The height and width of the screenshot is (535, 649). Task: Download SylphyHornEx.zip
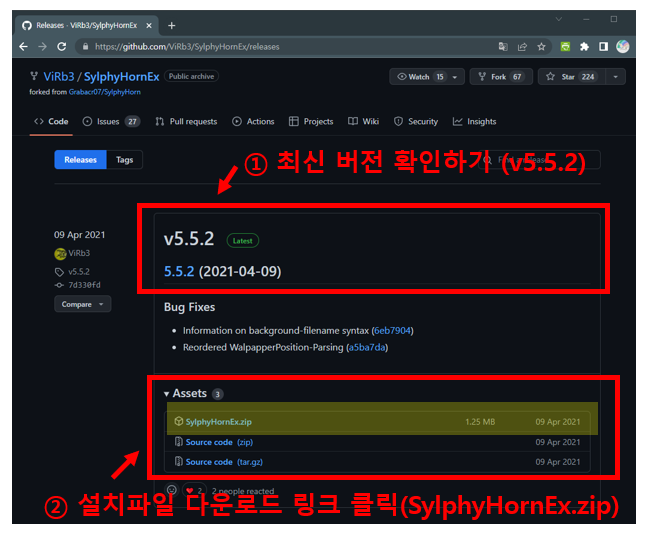click(x=219, y=422)
